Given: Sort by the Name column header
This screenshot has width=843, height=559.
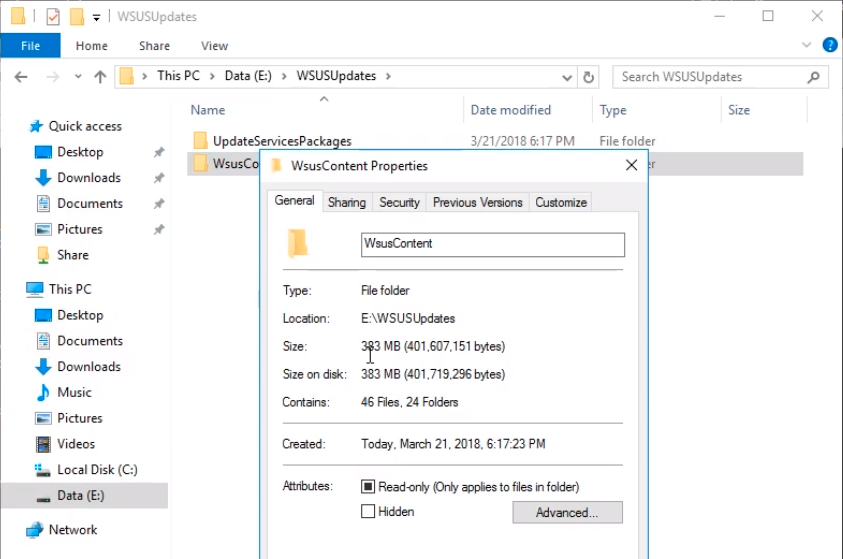Looking at the screenshot, I should [x=208, y=110].
